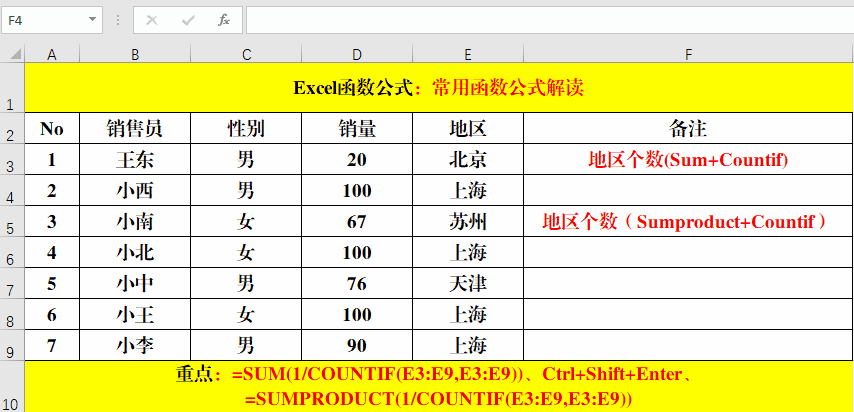Select column E header
The height and width of the screenshot is (412, 854).
pyautogui.click(x=468, y=54)
